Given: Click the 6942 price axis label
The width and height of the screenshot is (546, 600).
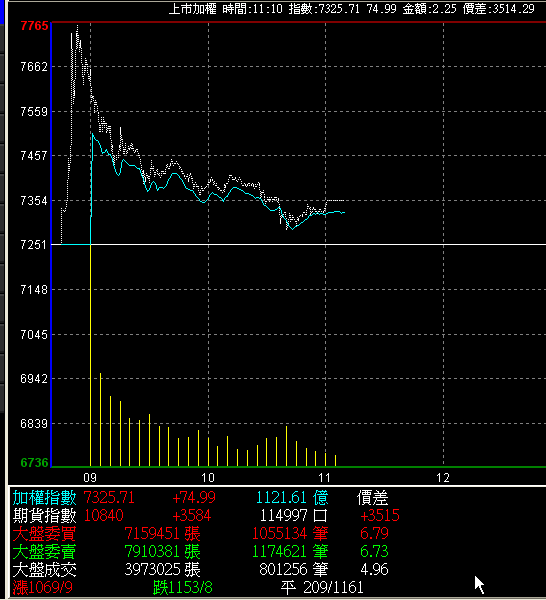Looking at the screenshot, I should pos(34,378).
